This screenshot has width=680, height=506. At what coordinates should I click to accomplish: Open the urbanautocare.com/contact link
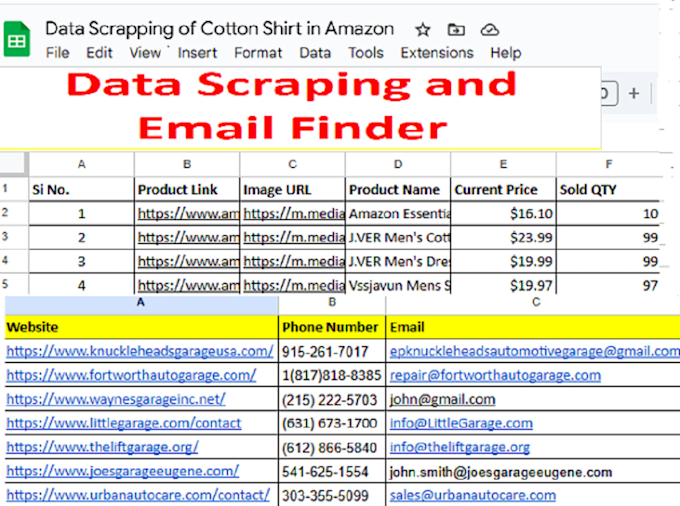point(138,495)
